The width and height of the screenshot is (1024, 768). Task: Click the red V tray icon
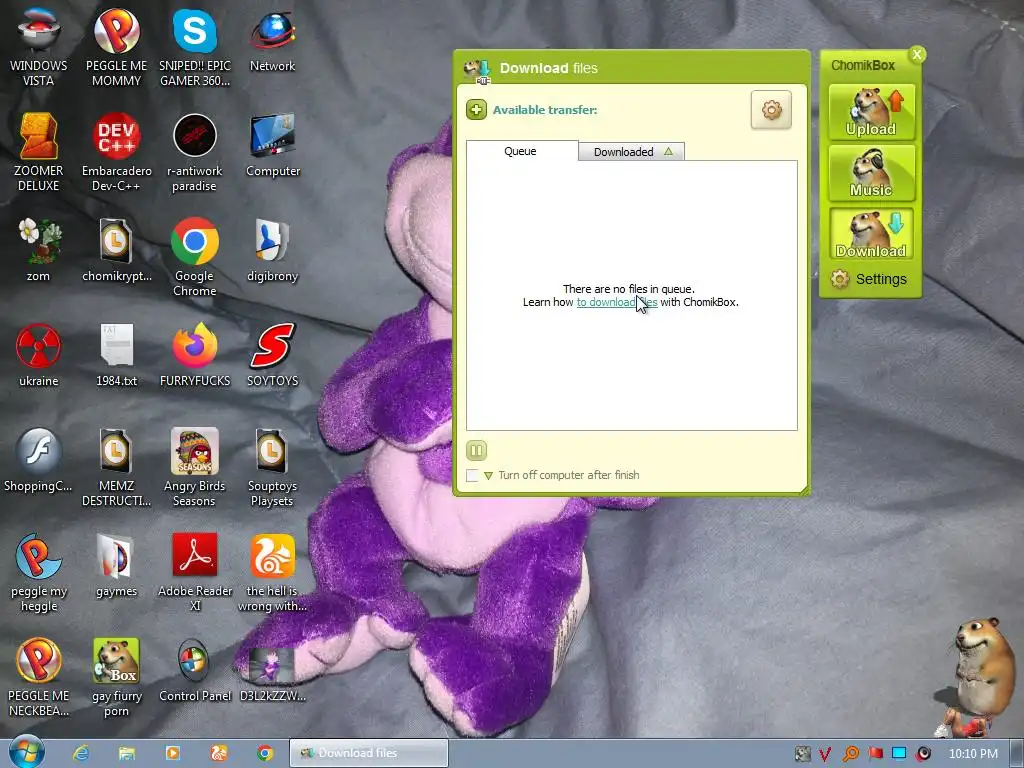[x=825, y=754]
